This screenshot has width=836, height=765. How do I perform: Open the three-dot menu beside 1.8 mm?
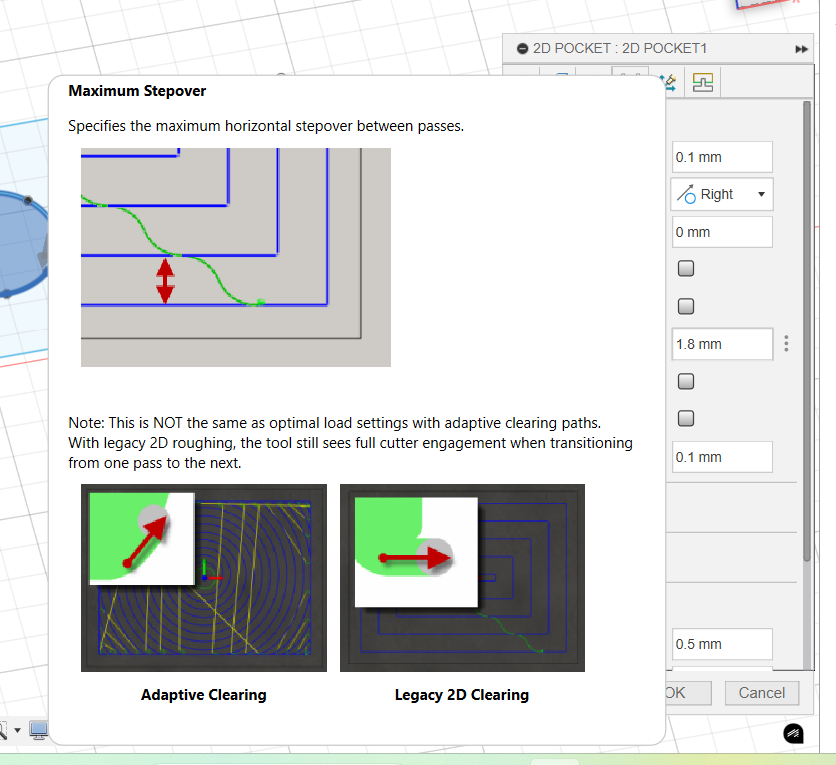pyautogui.click(x=786, y=344)
